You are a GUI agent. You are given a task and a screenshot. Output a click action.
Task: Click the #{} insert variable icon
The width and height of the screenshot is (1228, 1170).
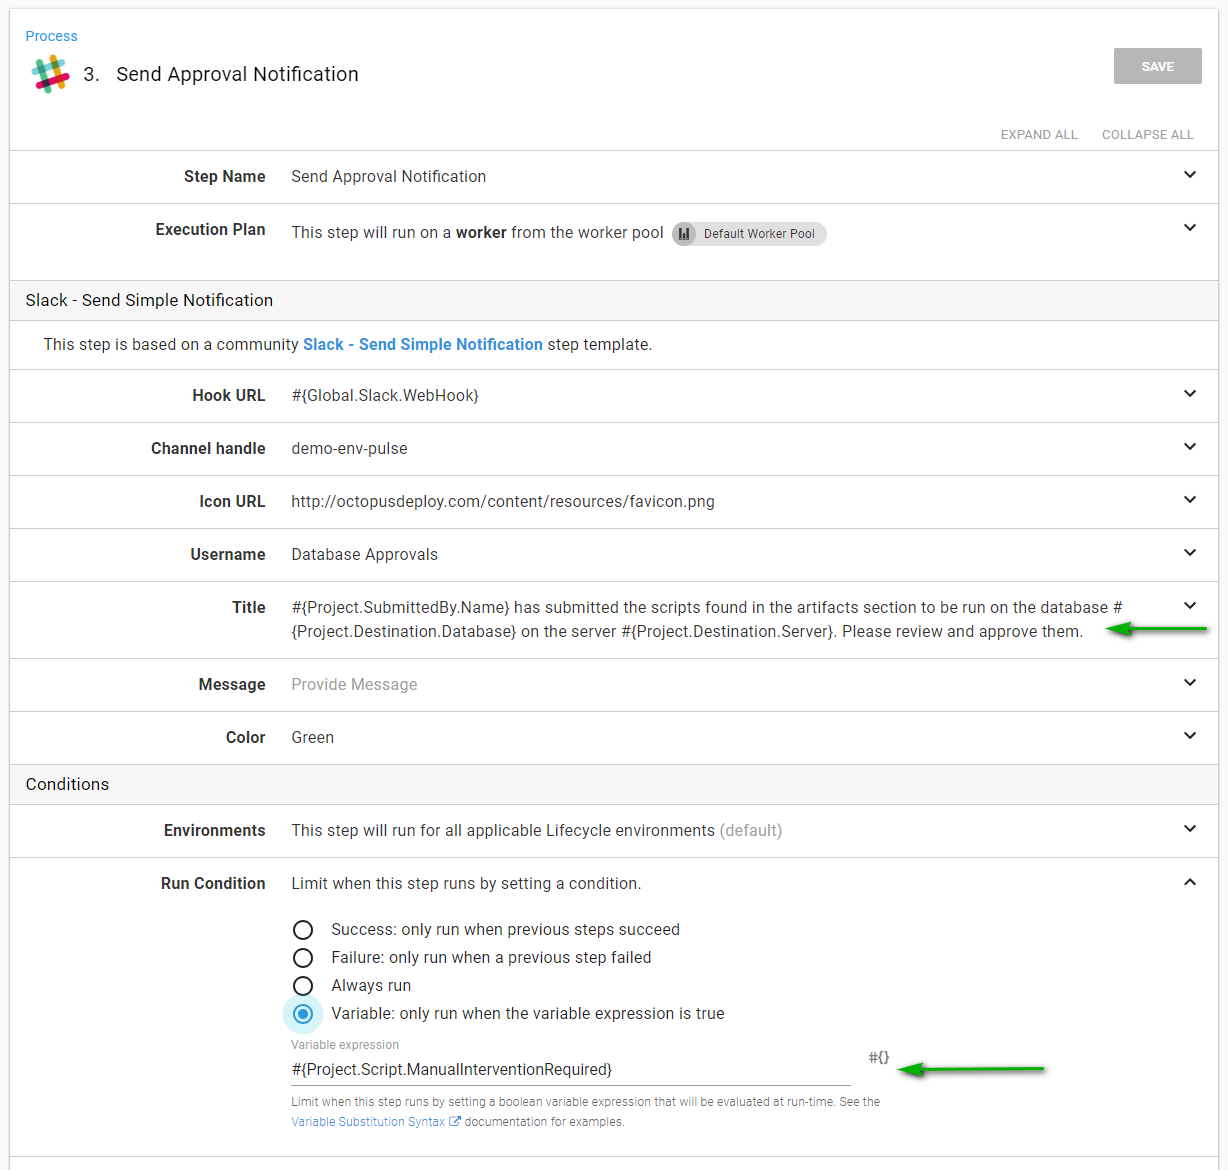(x=878, y=1058)
